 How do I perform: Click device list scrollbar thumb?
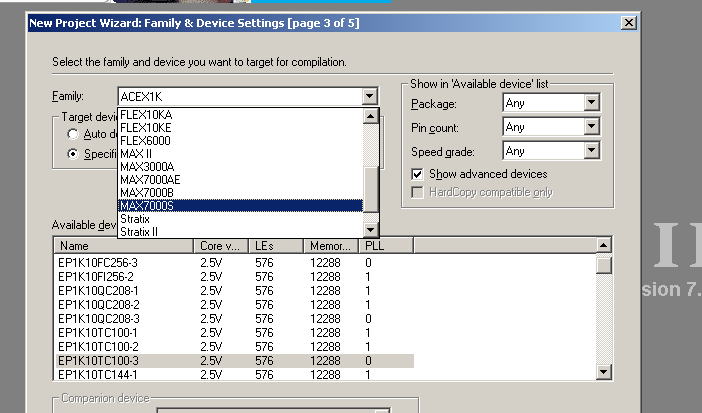click(x=604, y=264)
